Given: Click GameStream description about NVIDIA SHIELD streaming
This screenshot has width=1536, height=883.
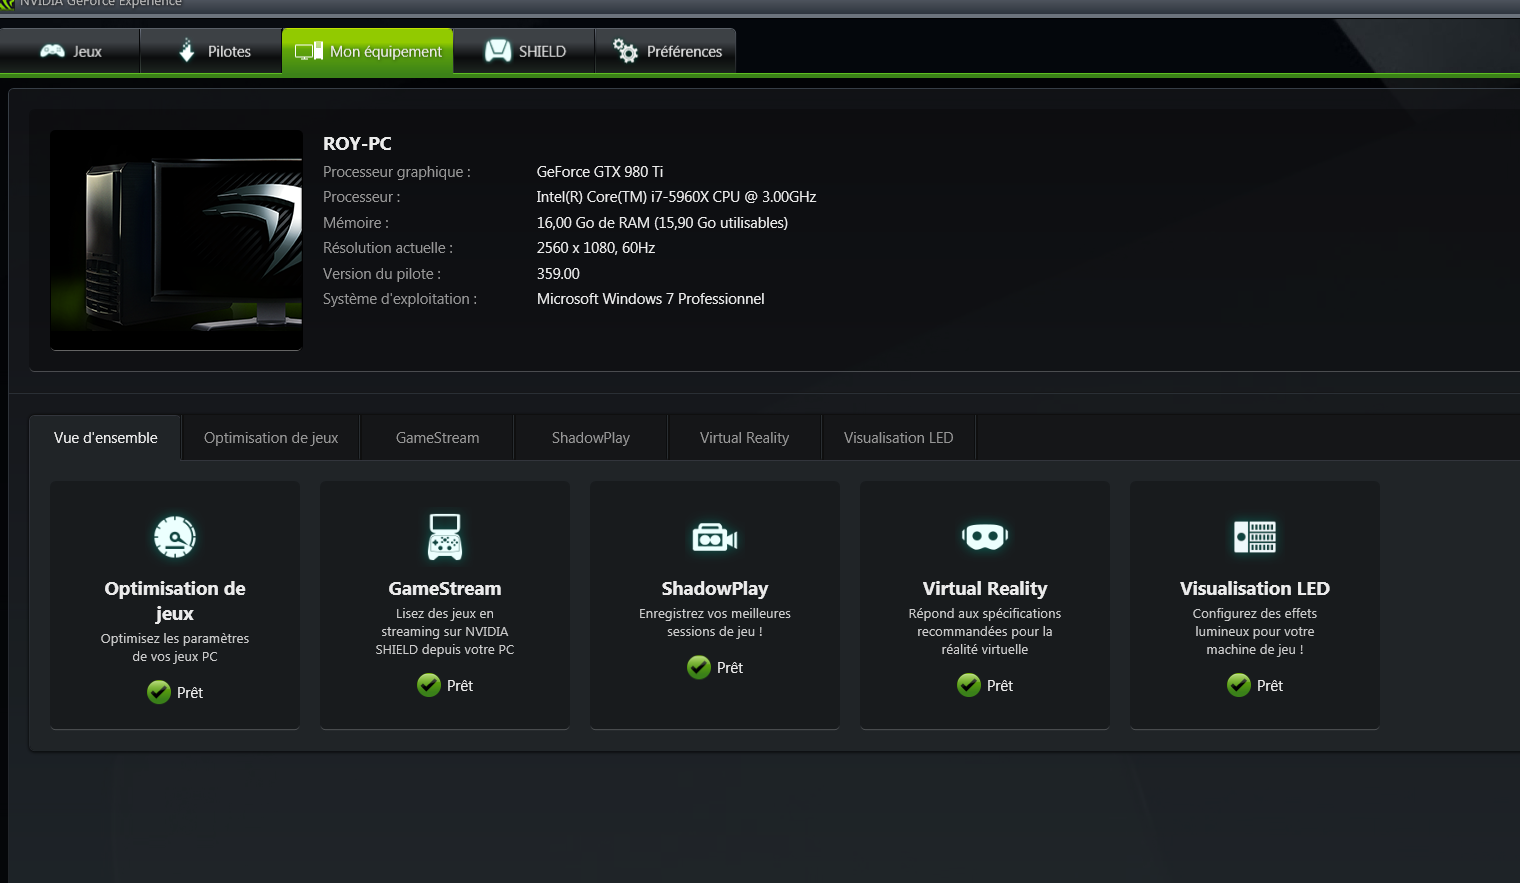Looking at the screenshot, I should [x=445, y=632].
